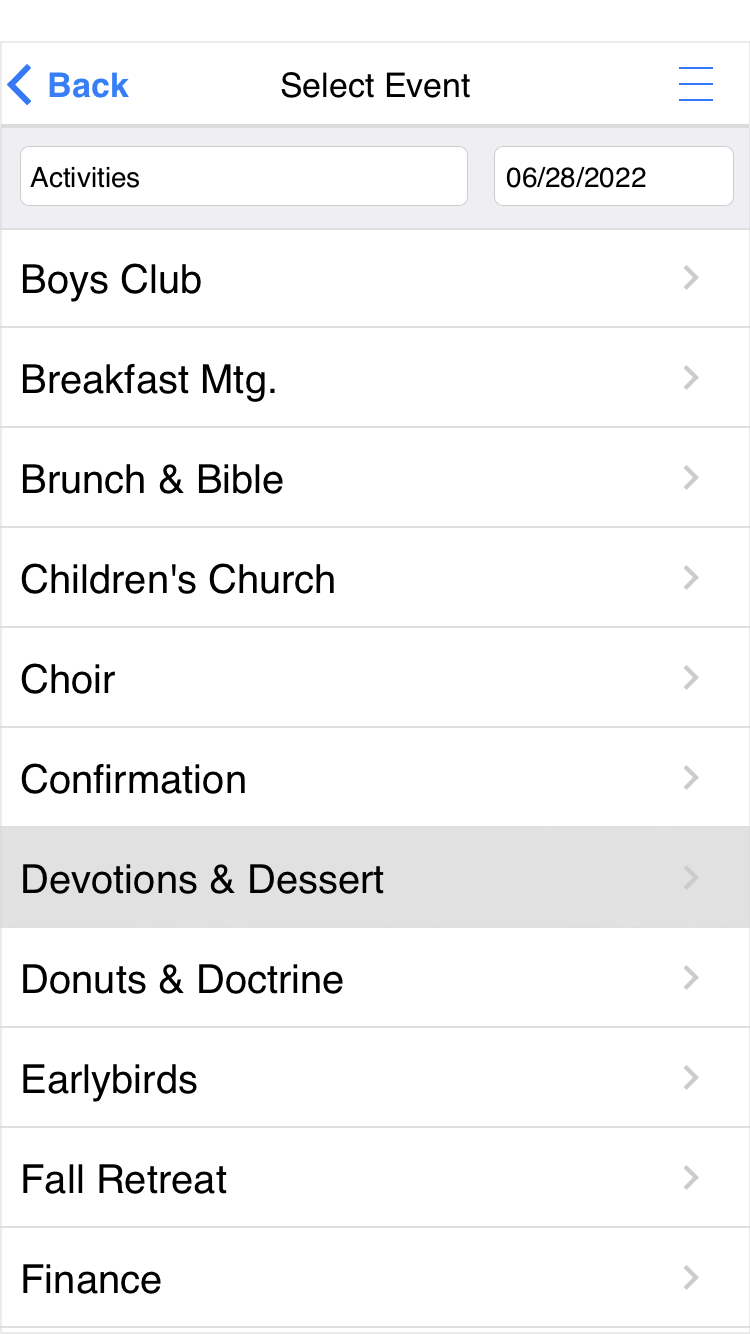Open the Fall Retreat event
Image resolution: width=750 pixels, height=1334 pixels.
pos(124,1179)
